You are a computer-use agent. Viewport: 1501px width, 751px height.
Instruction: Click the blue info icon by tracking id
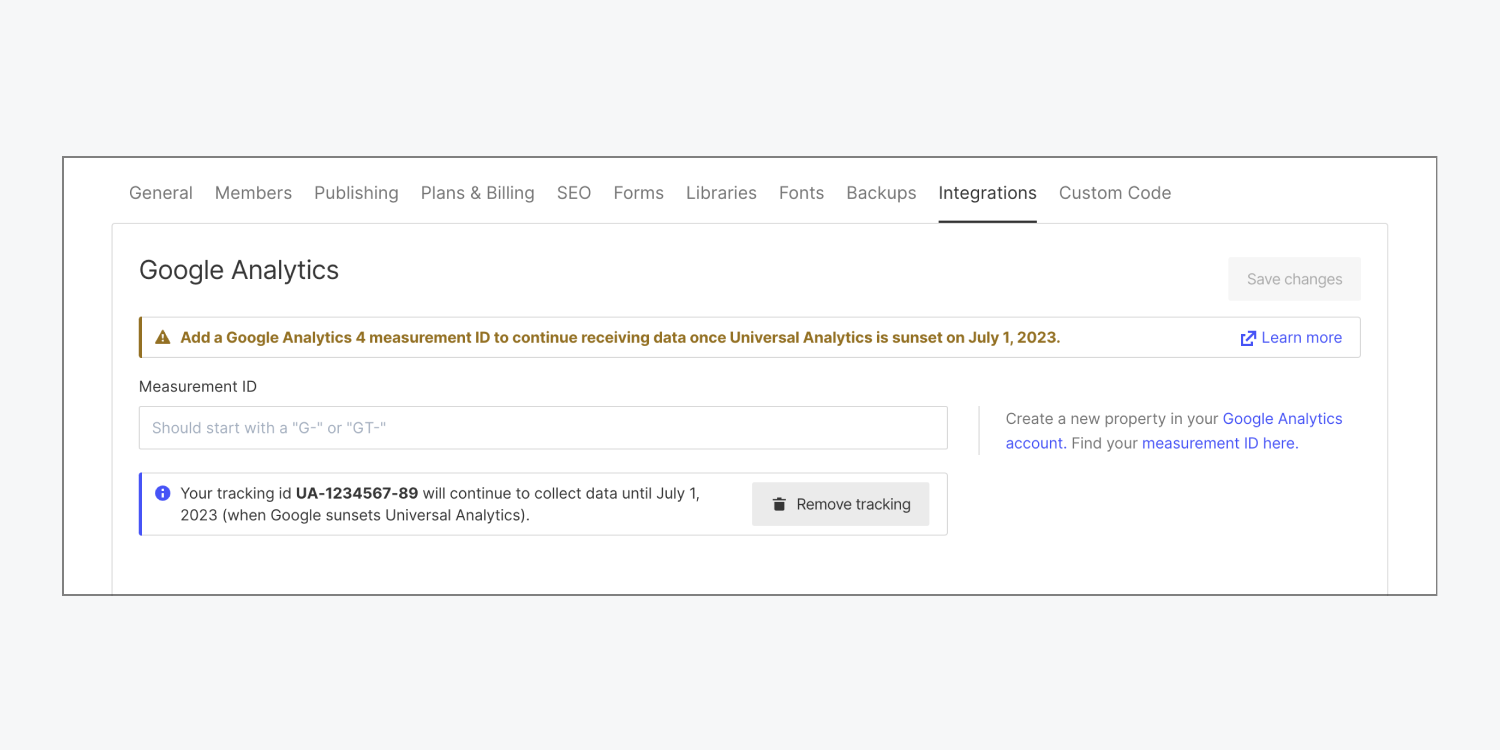(163, 493)
